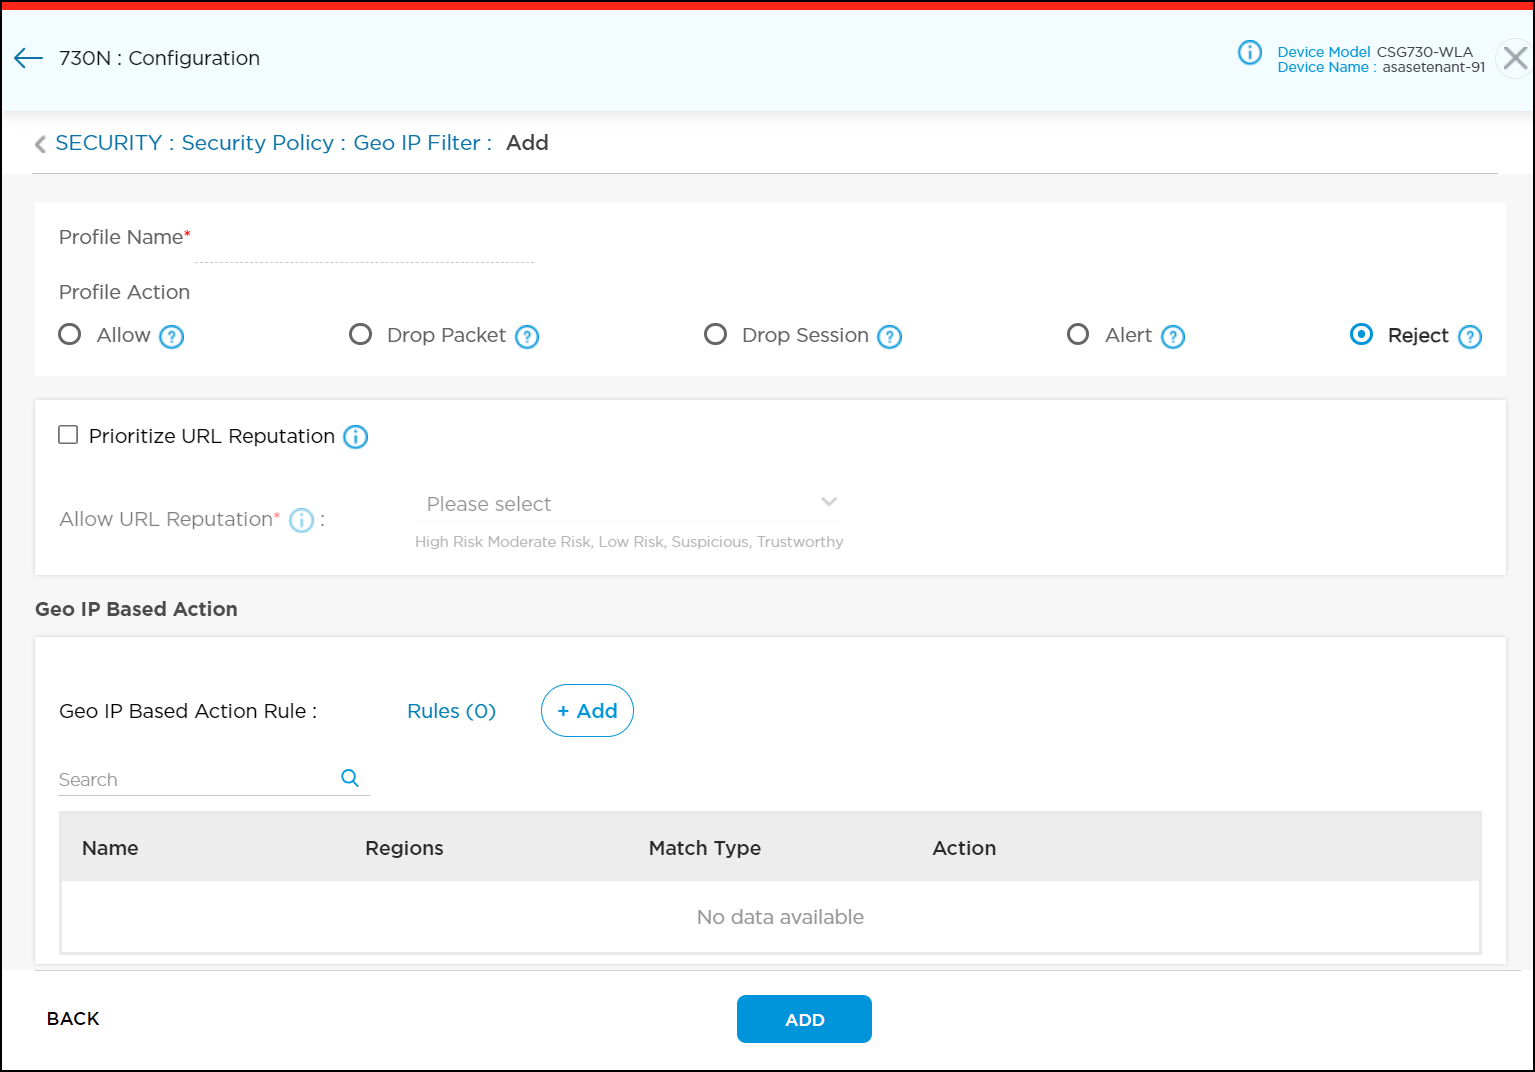The width and height of the screenshot is (1535, 1072).
Task: Go to the Security Policy breadcrumb
Action: (x=257, y=143)
